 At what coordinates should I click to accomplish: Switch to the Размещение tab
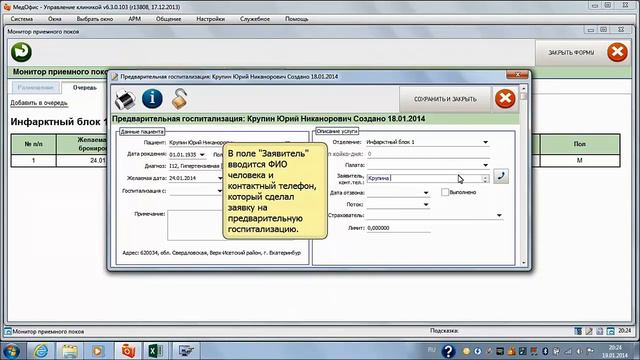[36, 87]
